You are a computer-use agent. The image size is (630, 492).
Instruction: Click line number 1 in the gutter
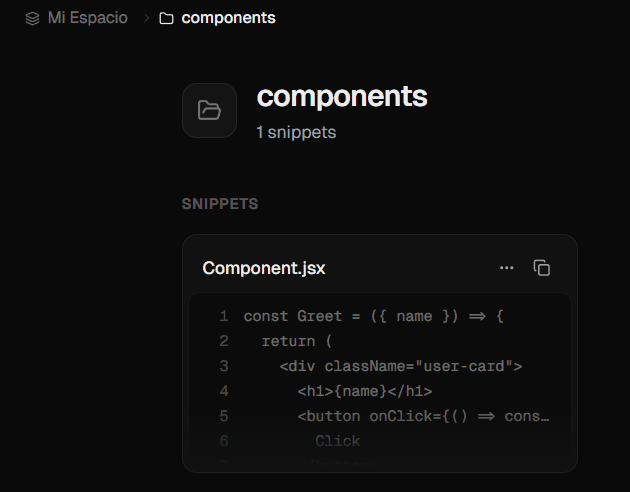(224, 316)
